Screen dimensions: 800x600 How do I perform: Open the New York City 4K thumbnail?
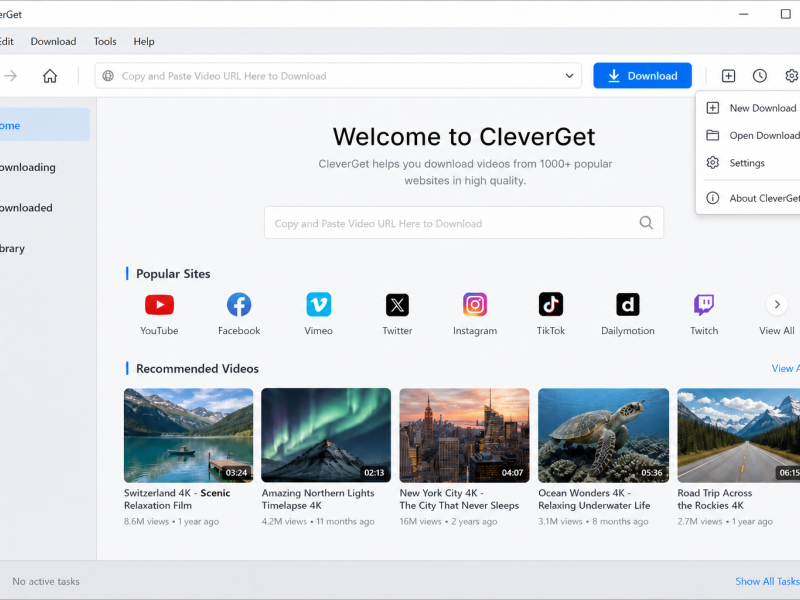464,435
